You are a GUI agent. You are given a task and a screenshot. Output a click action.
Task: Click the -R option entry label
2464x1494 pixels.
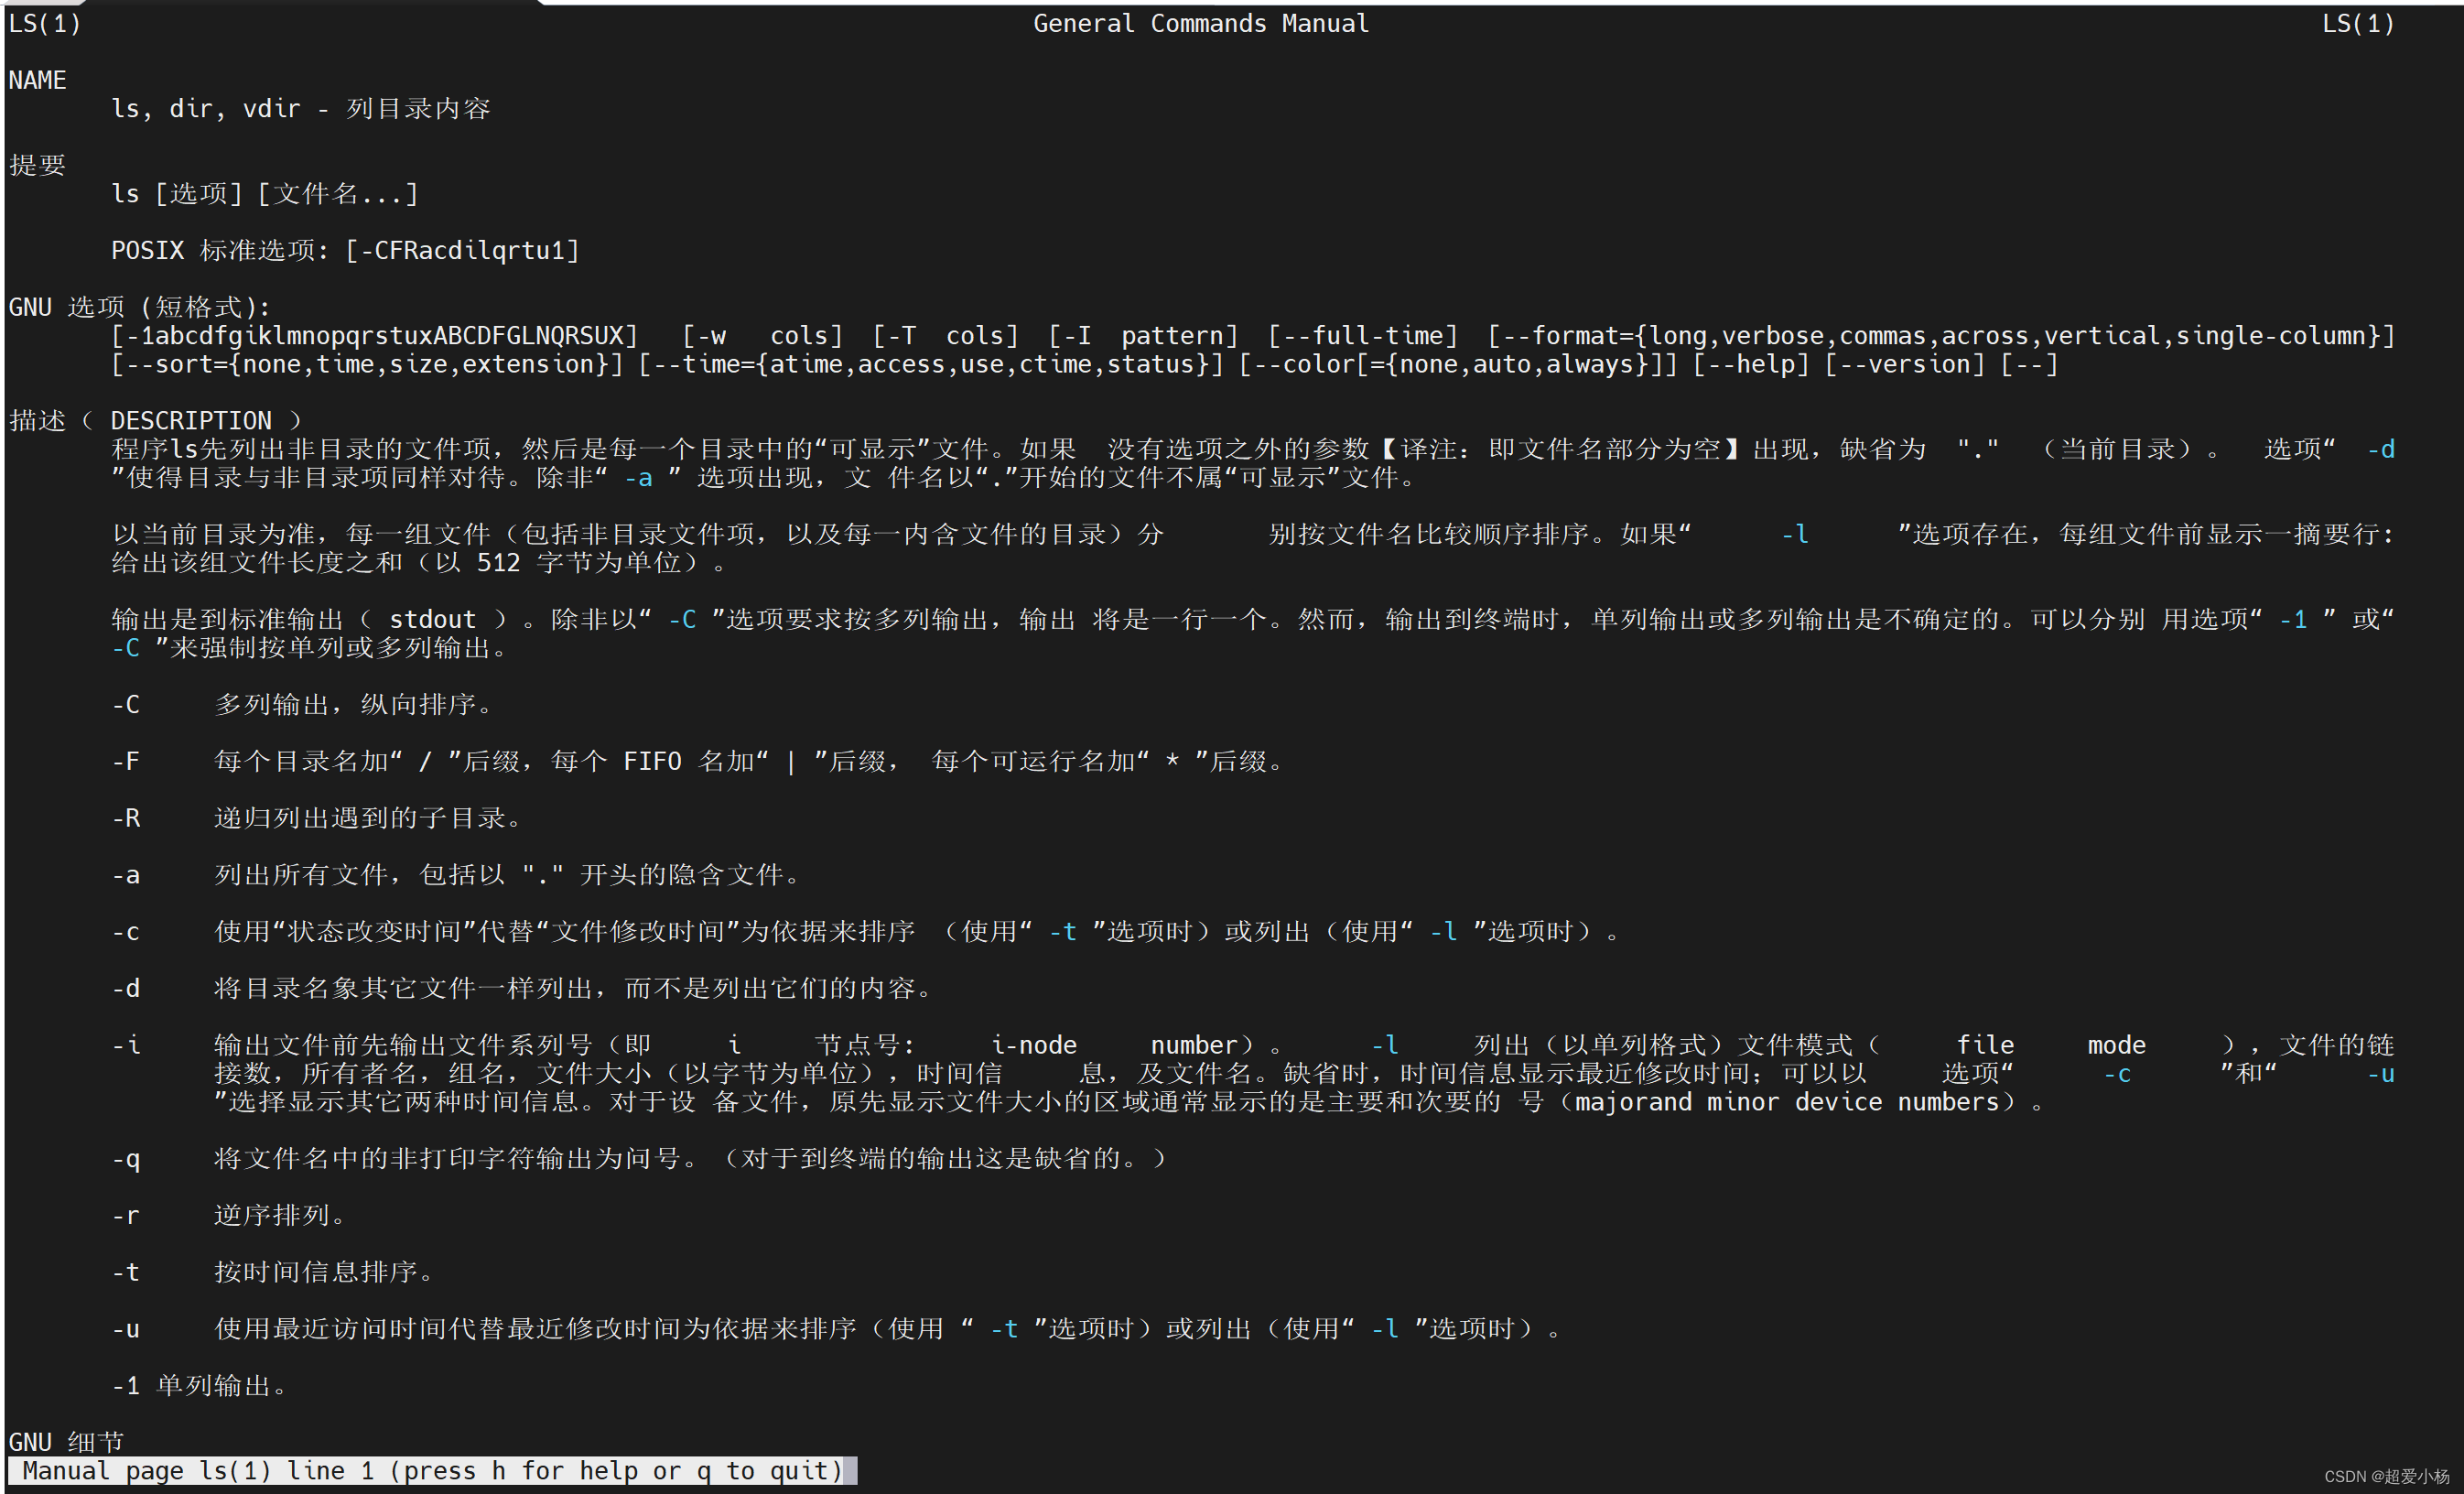point(126,818)
